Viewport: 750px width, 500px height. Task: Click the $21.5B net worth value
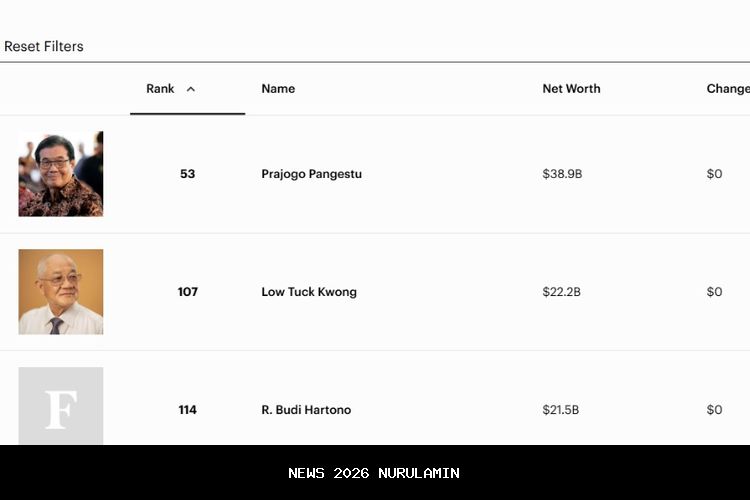click(x=561, y=410)
